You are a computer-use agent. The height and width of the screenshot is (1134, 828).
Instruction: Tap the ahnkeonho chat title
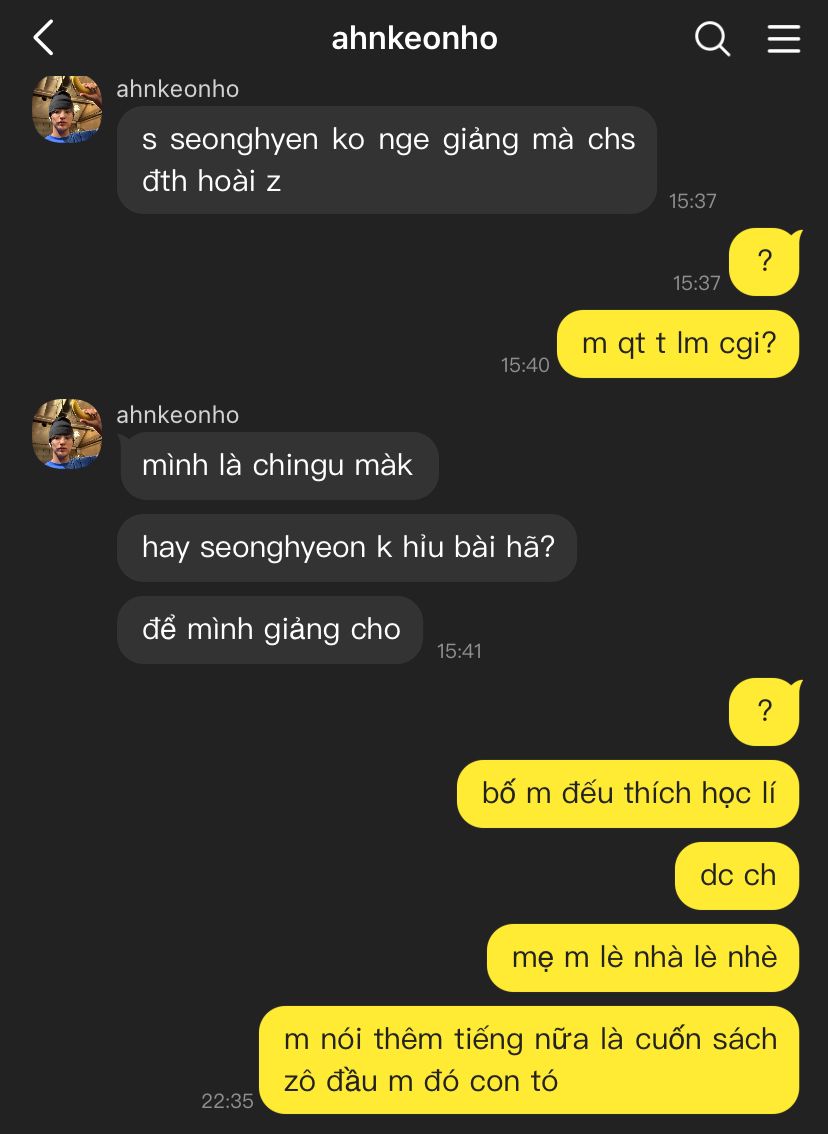tap(414, 39)
